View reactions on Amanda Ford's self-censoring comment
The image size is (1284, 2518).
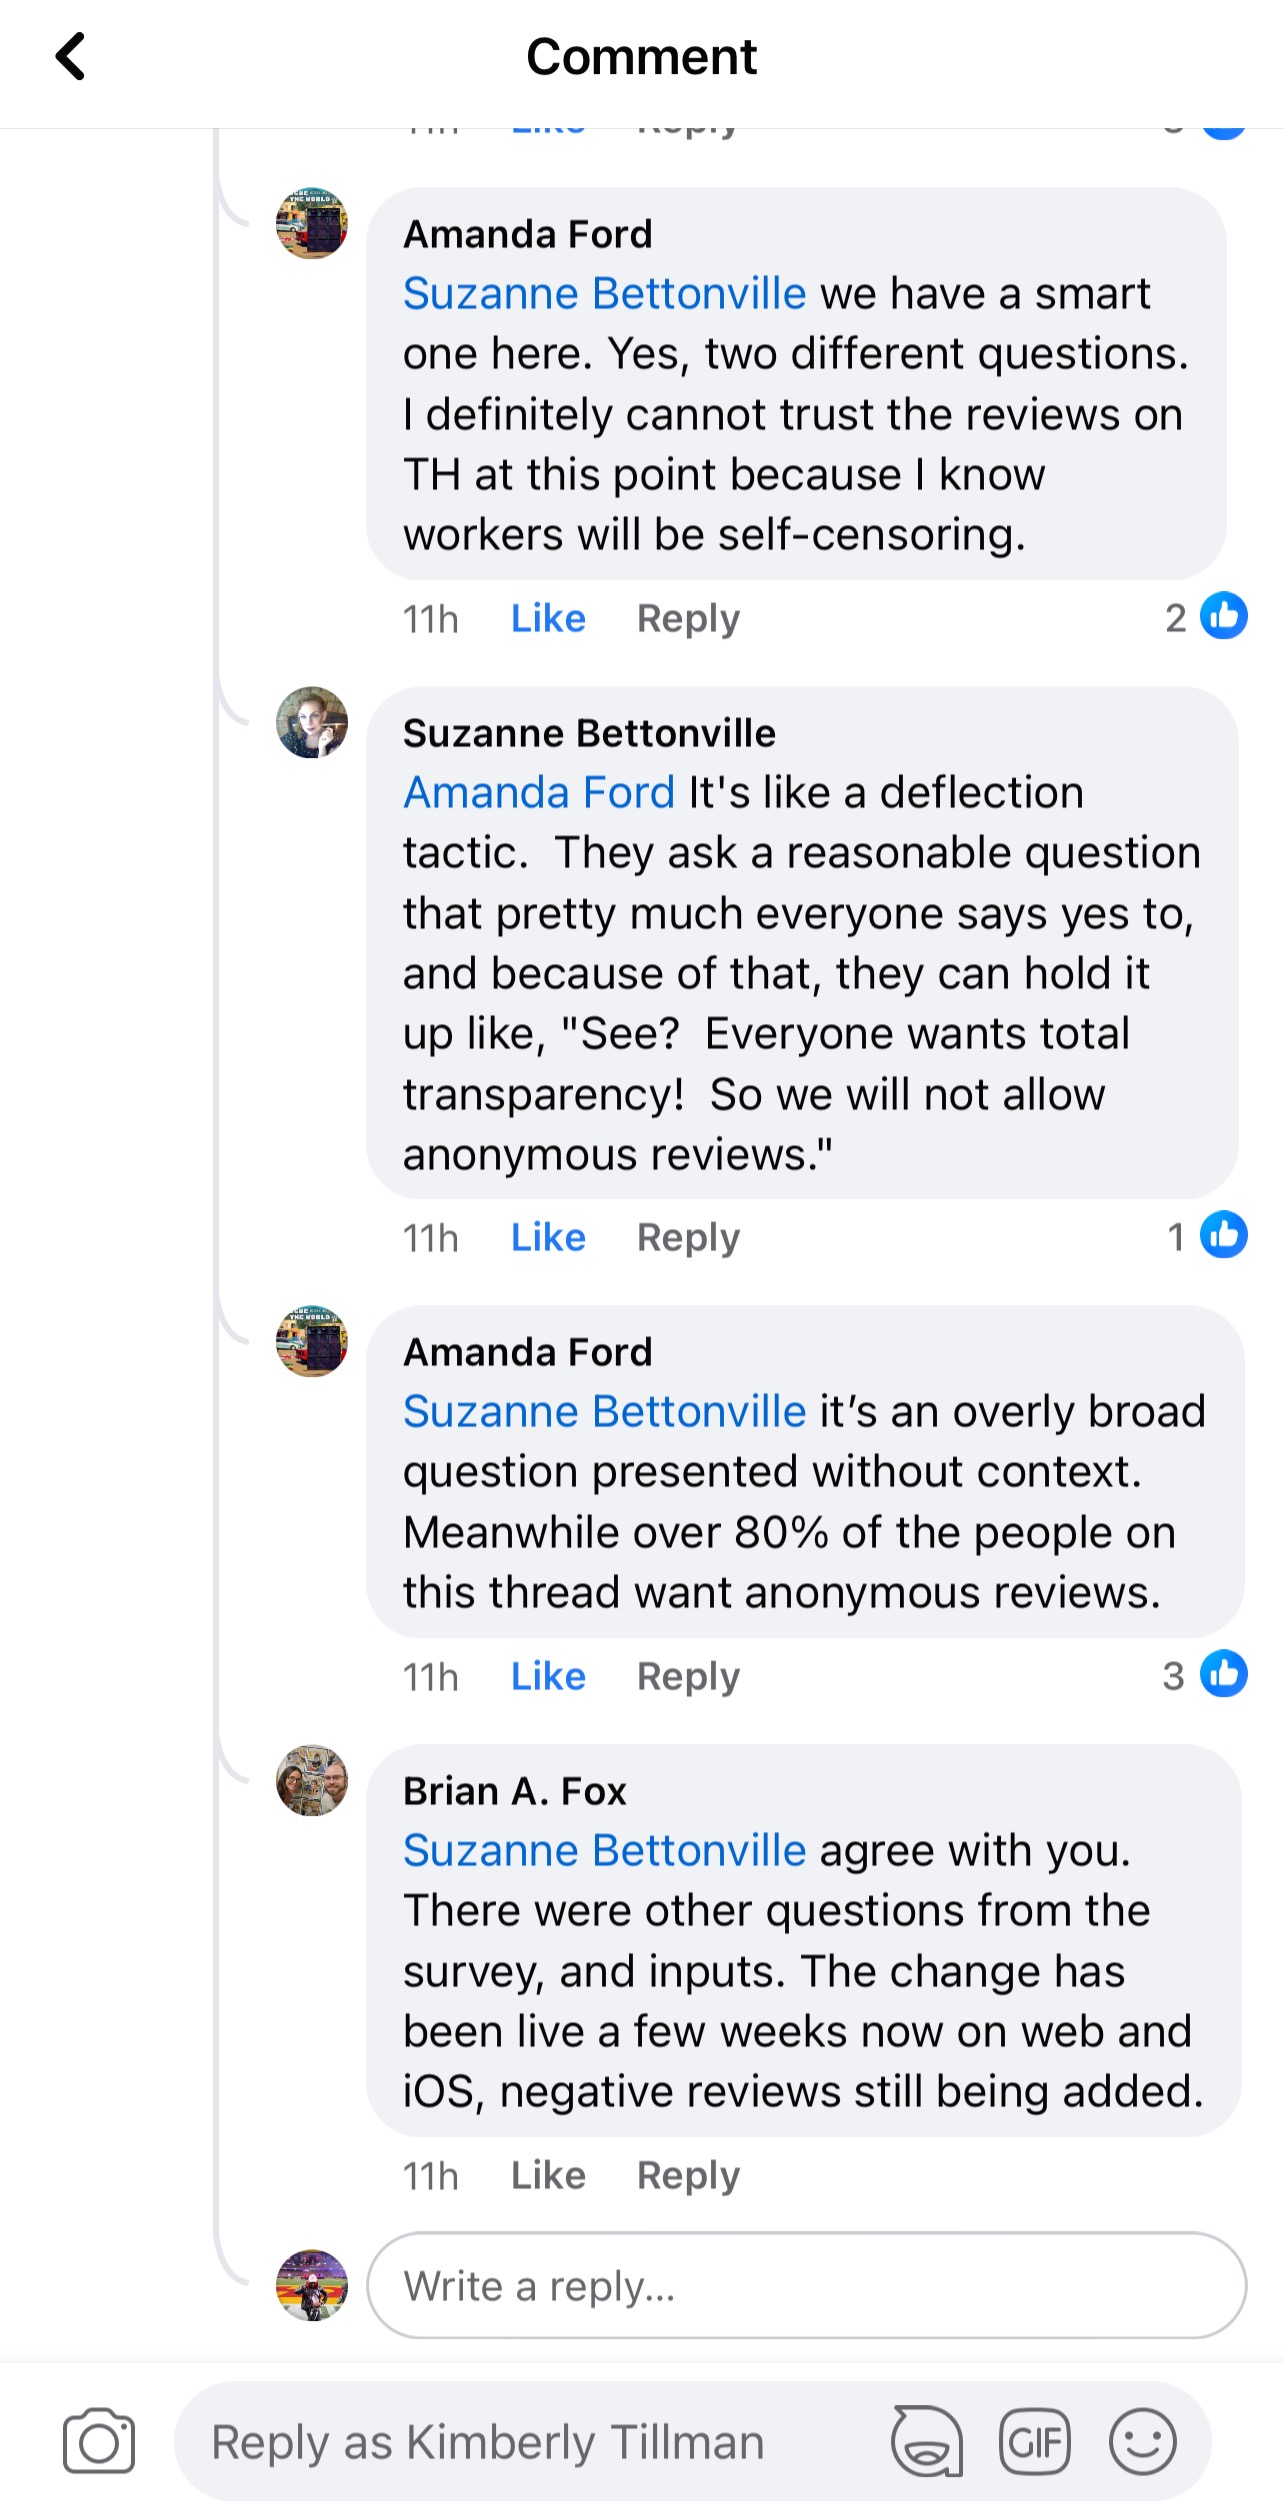coord(1206,617)
